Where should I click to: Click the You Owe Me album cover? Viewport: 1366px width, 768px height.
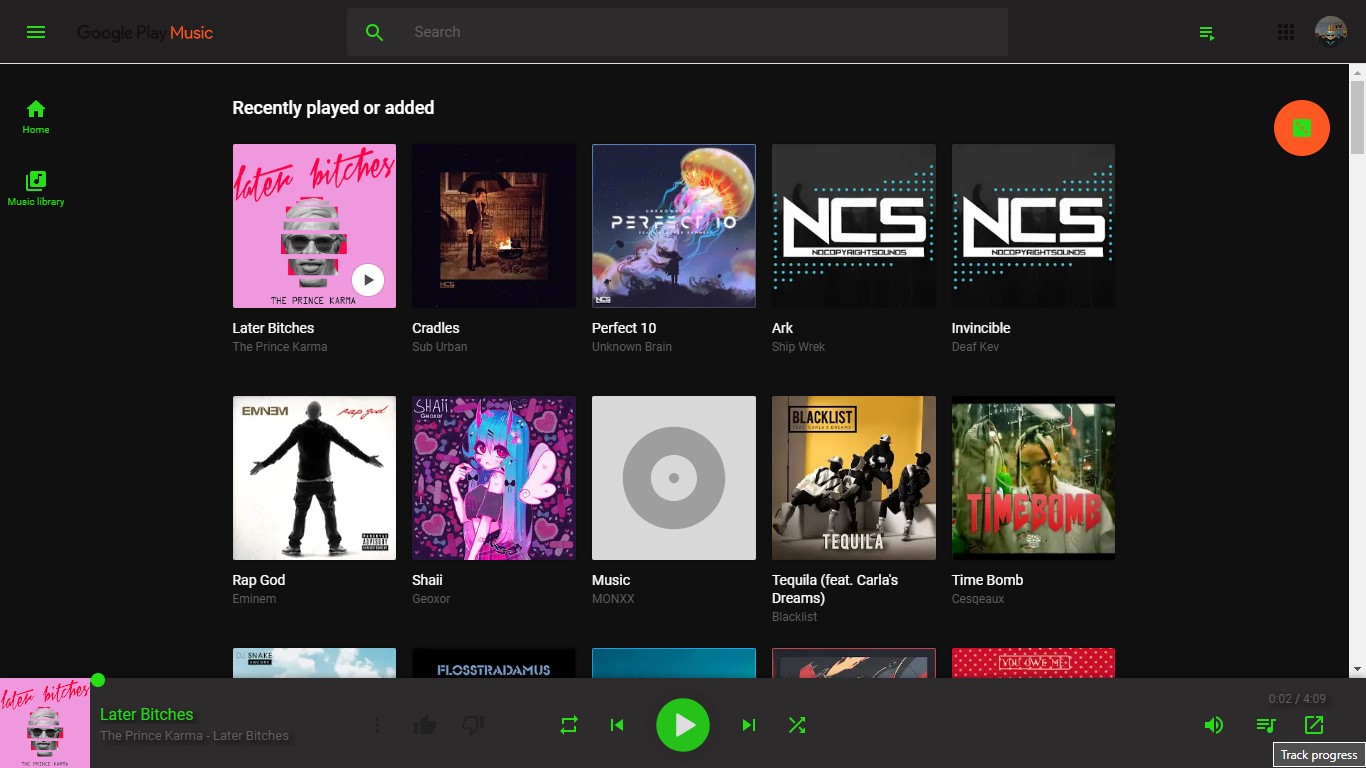1033,663
